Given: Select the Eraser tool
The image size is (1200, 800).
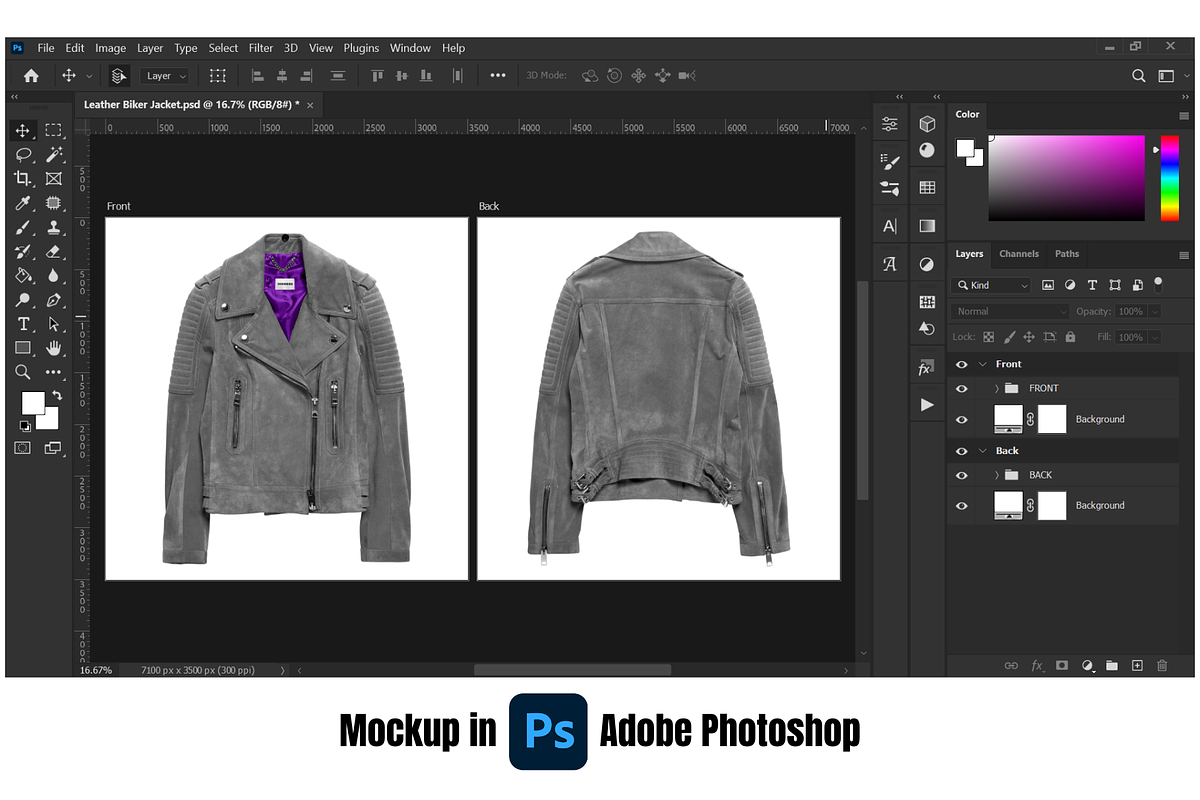Looking at the screenshot, I should pyautogui.click(x=54, y=251).
